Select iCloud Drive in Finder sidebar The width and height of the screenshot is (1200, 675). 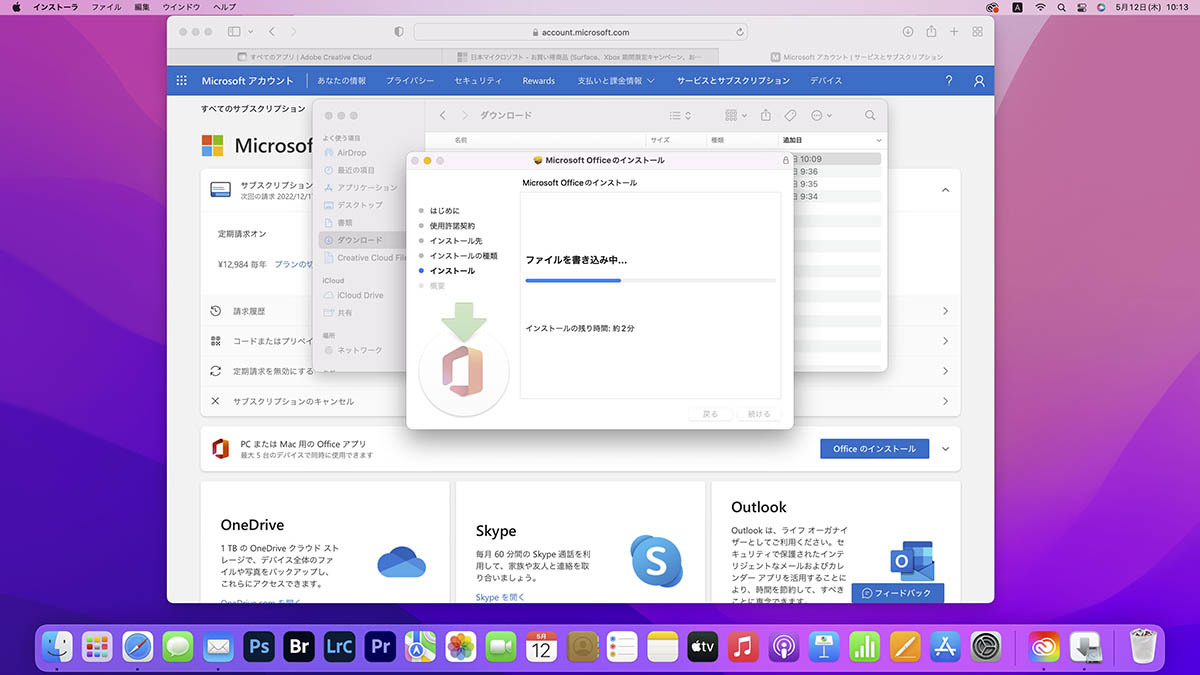360,295
